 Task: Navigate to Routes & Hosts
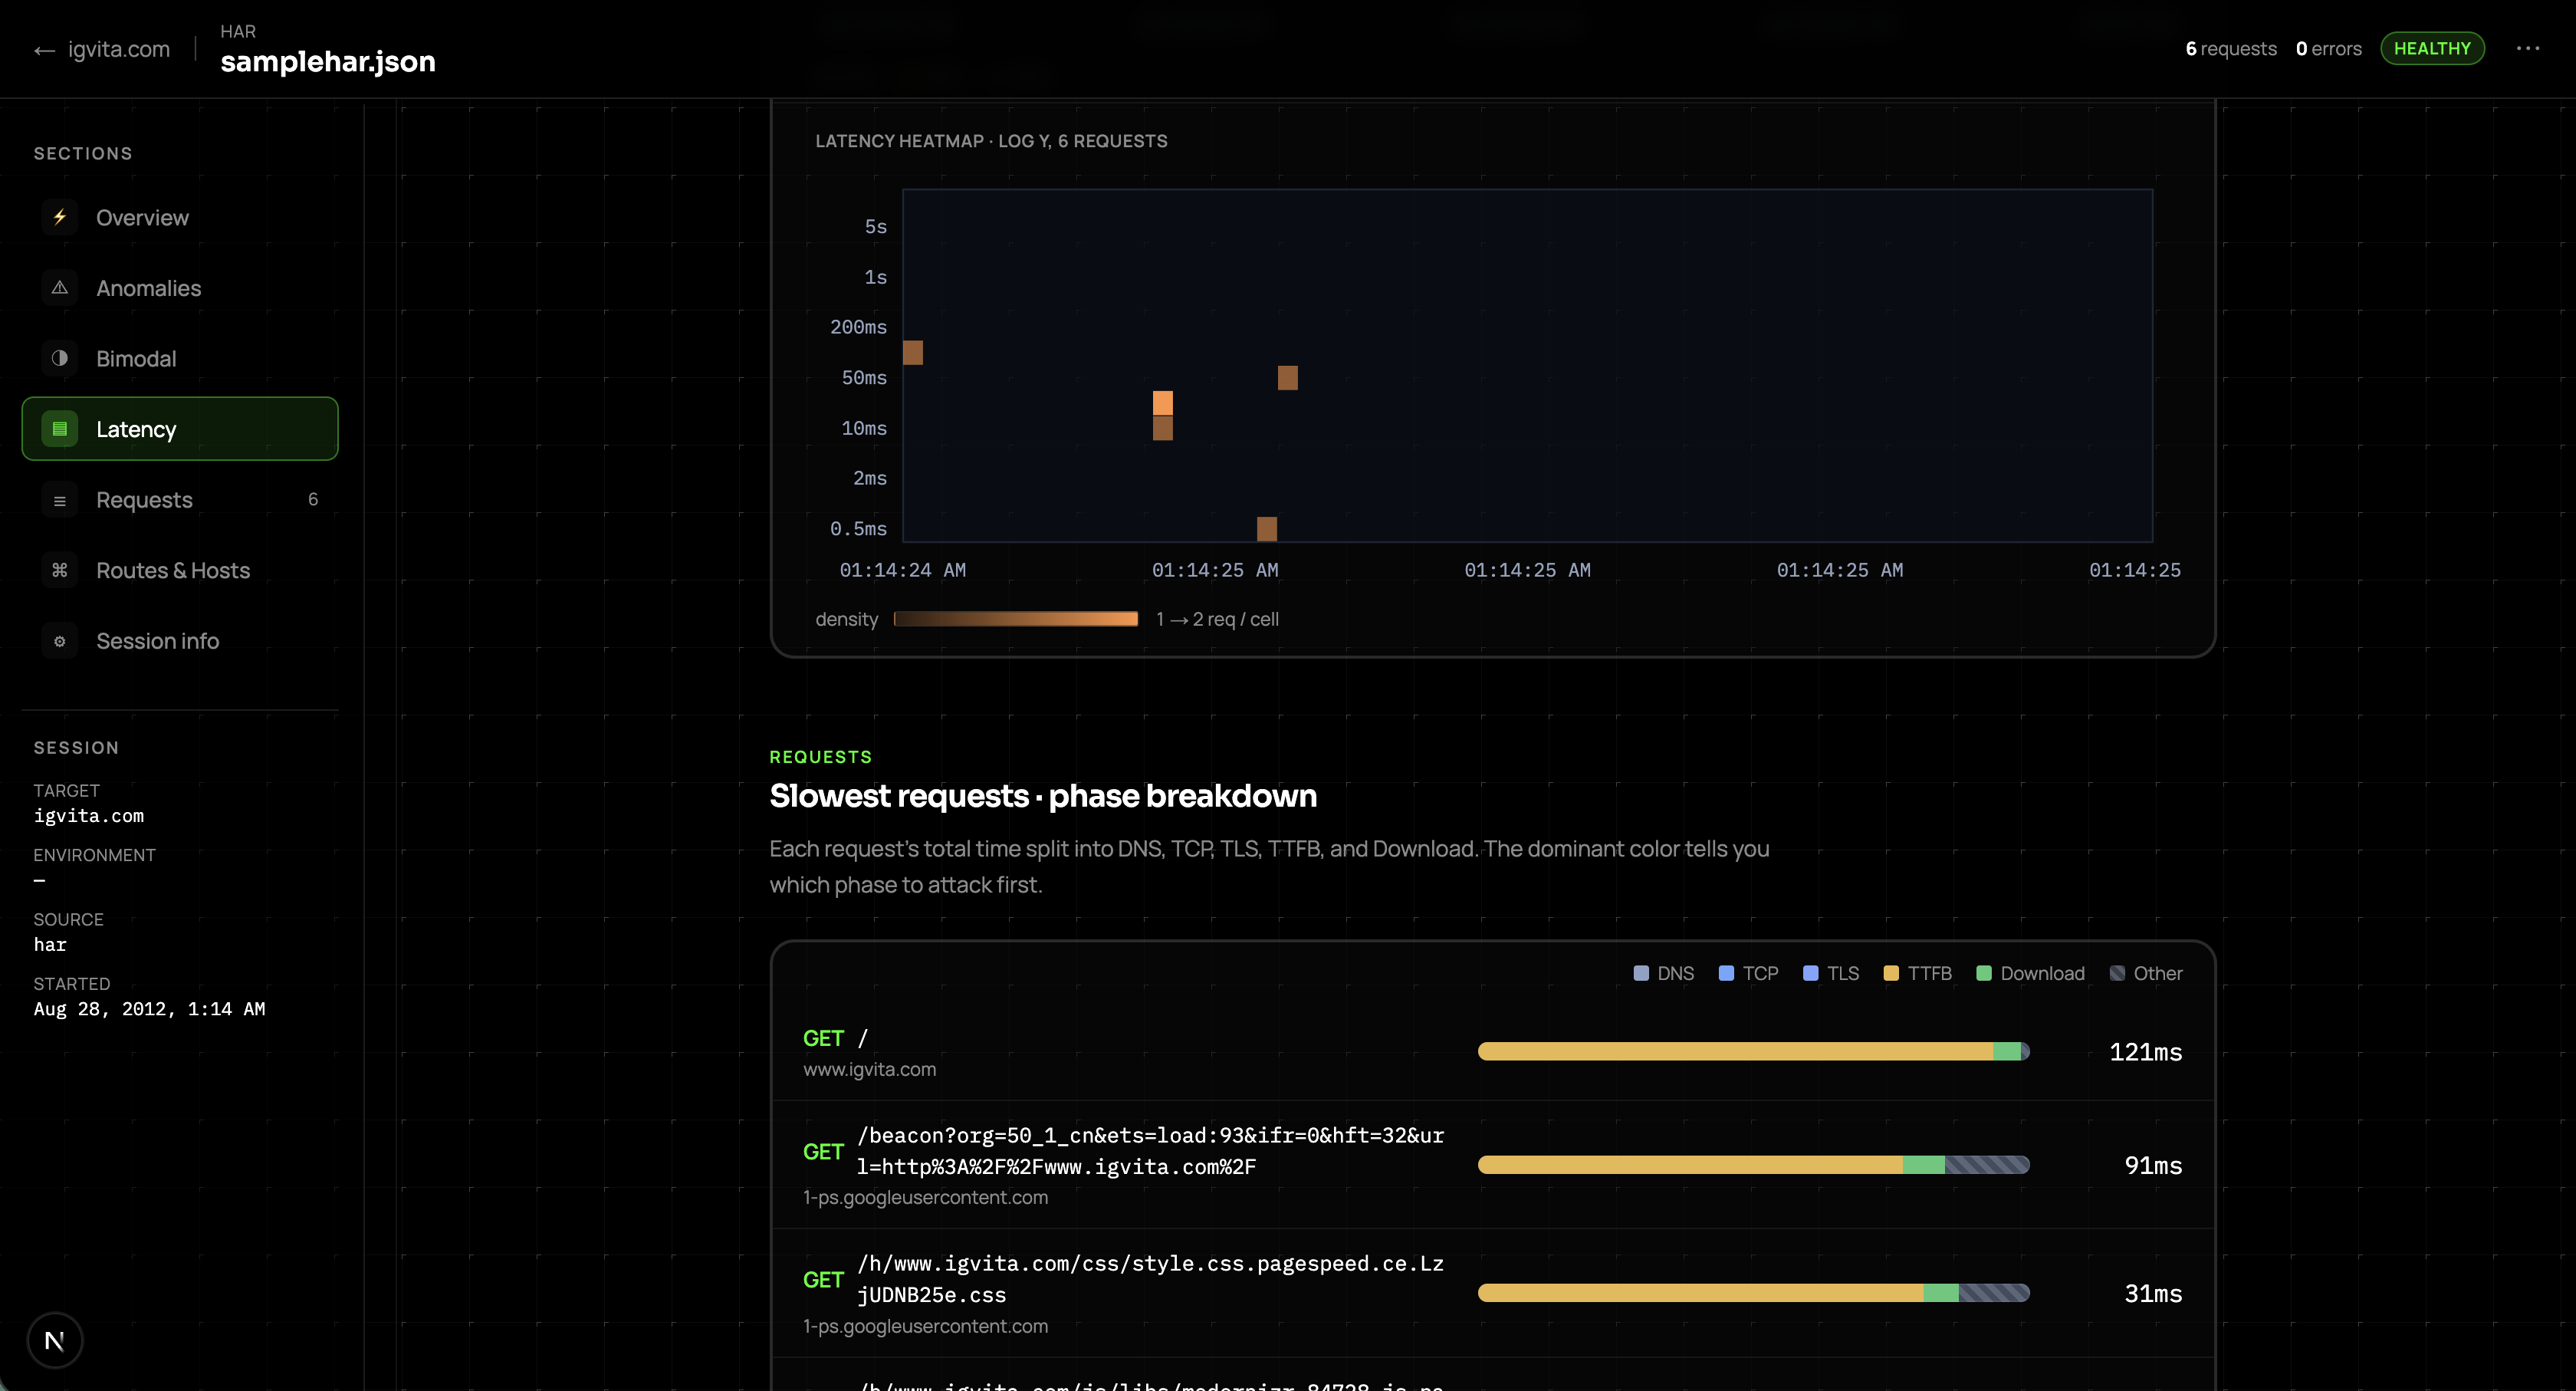[x=180, y=570]
